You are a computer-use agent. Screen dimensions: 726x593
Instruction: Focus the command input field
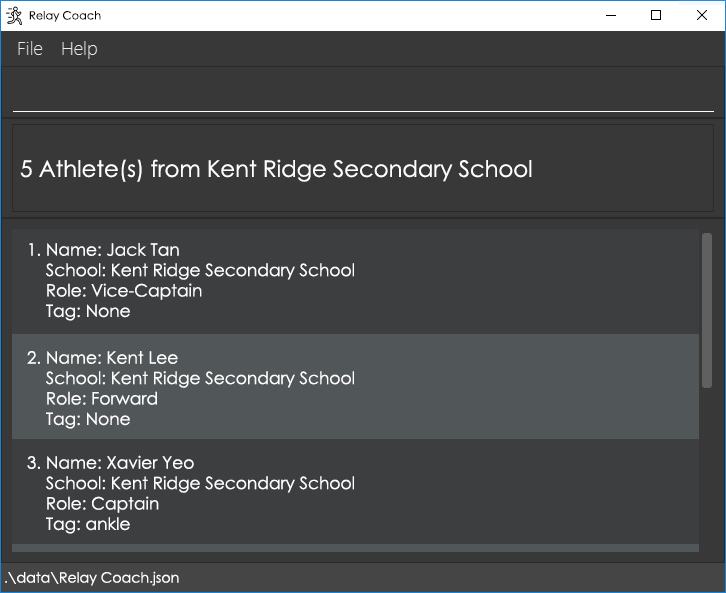tap(362, 95)
